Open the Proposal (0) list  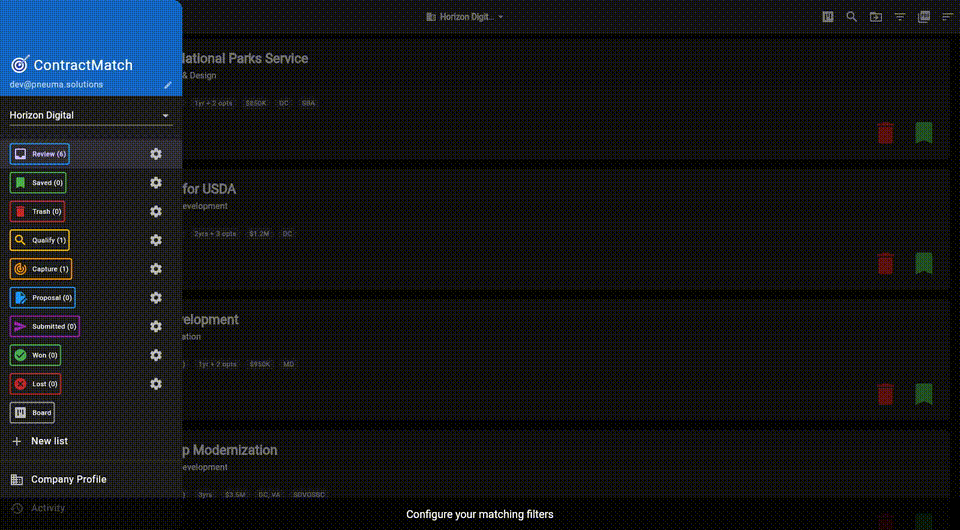pyautogui.click(x=42, y=298)
